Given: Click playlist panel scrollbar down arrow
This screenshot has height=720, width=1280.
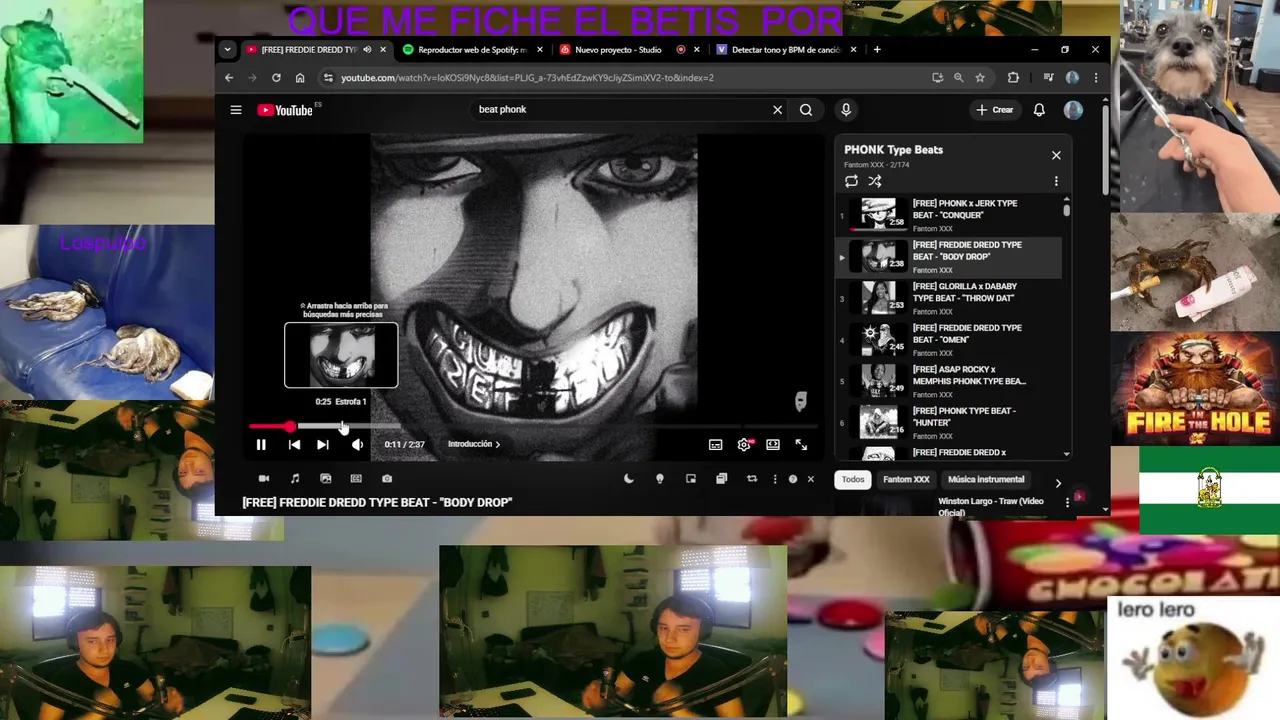Looking at the screenshot, I should click(x=1067, y=454).
